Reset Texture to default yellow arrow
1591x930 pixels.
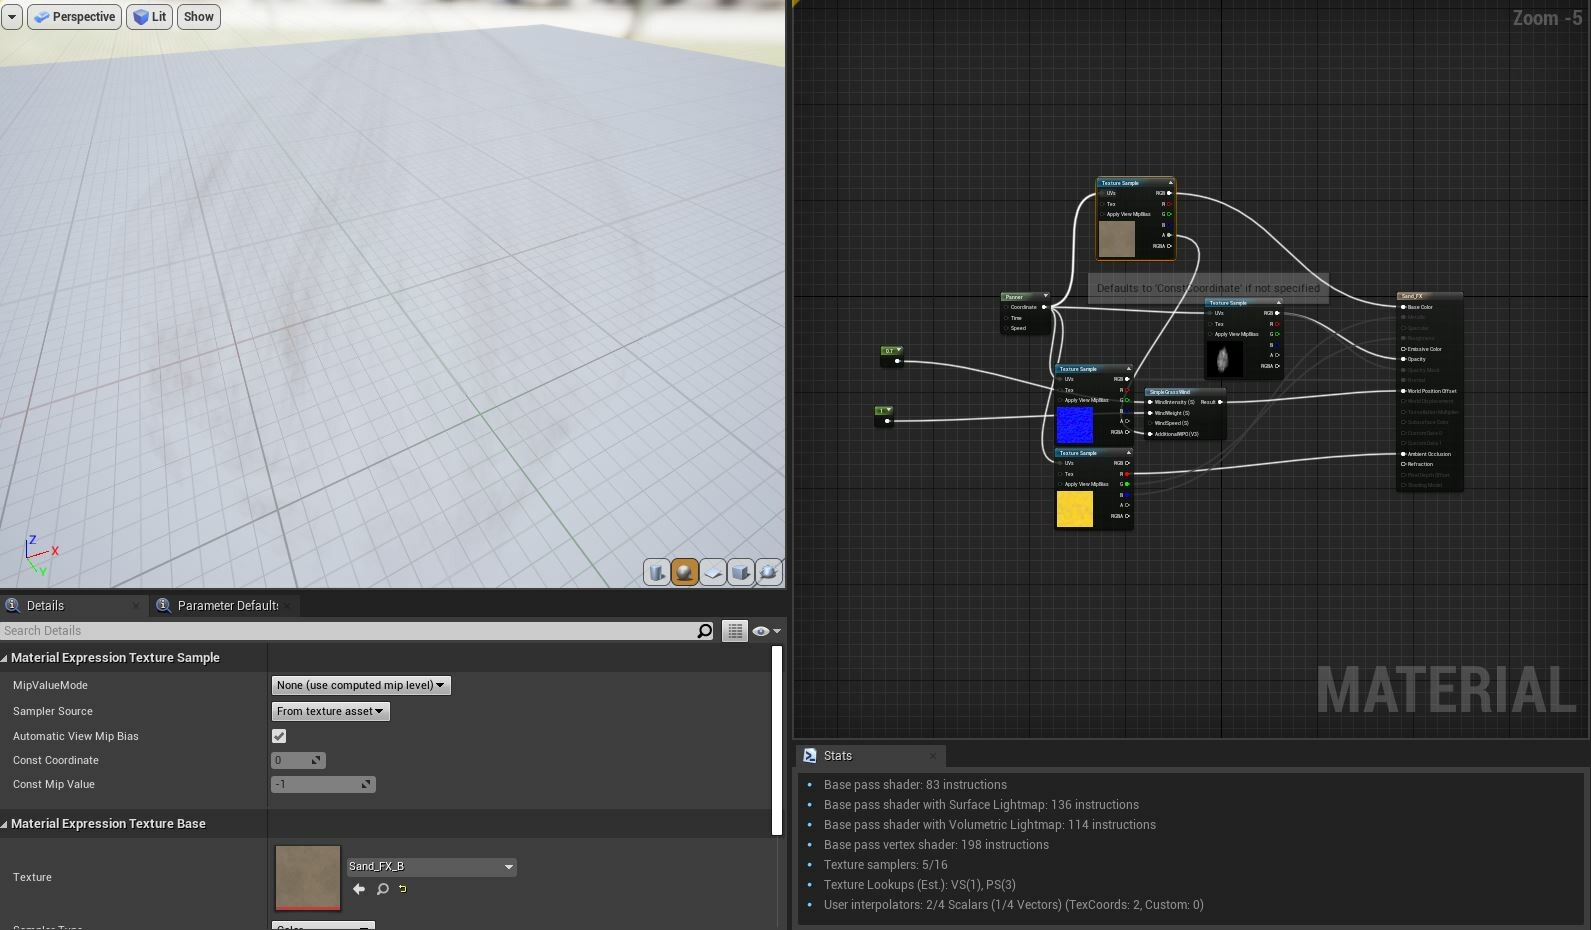(x=403, y=889)
